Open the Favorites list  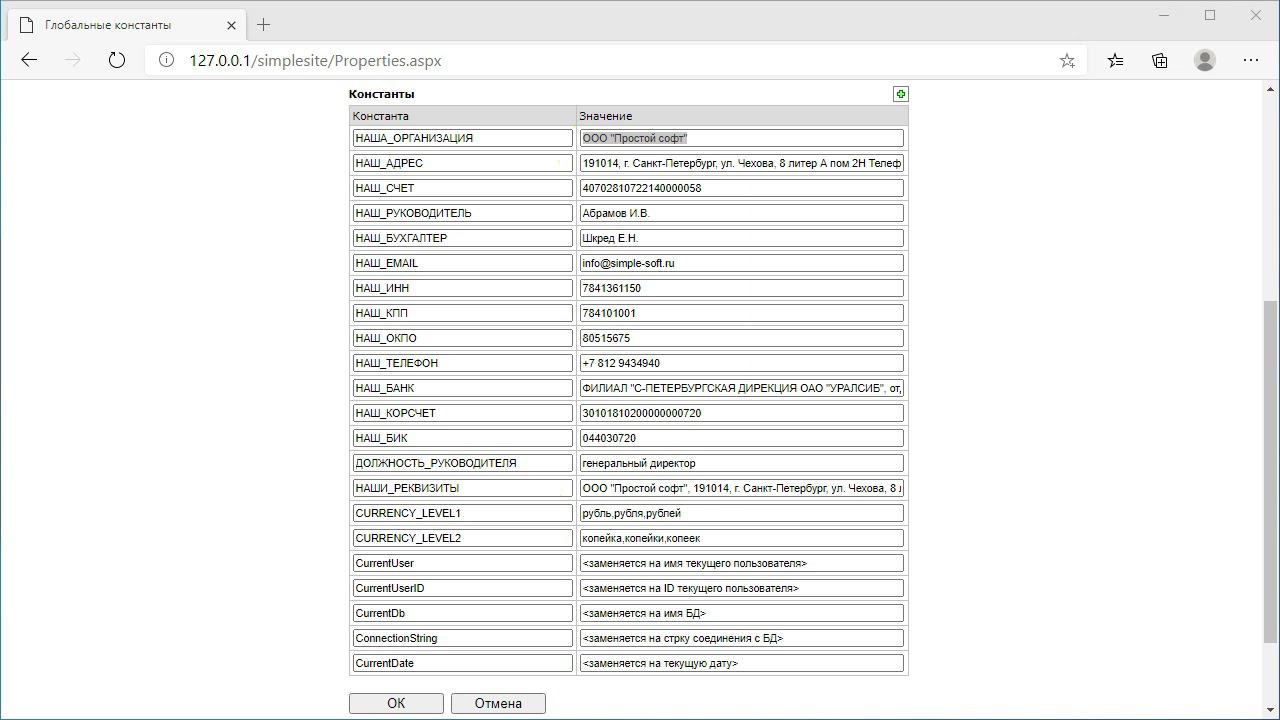click(1116, 61)
